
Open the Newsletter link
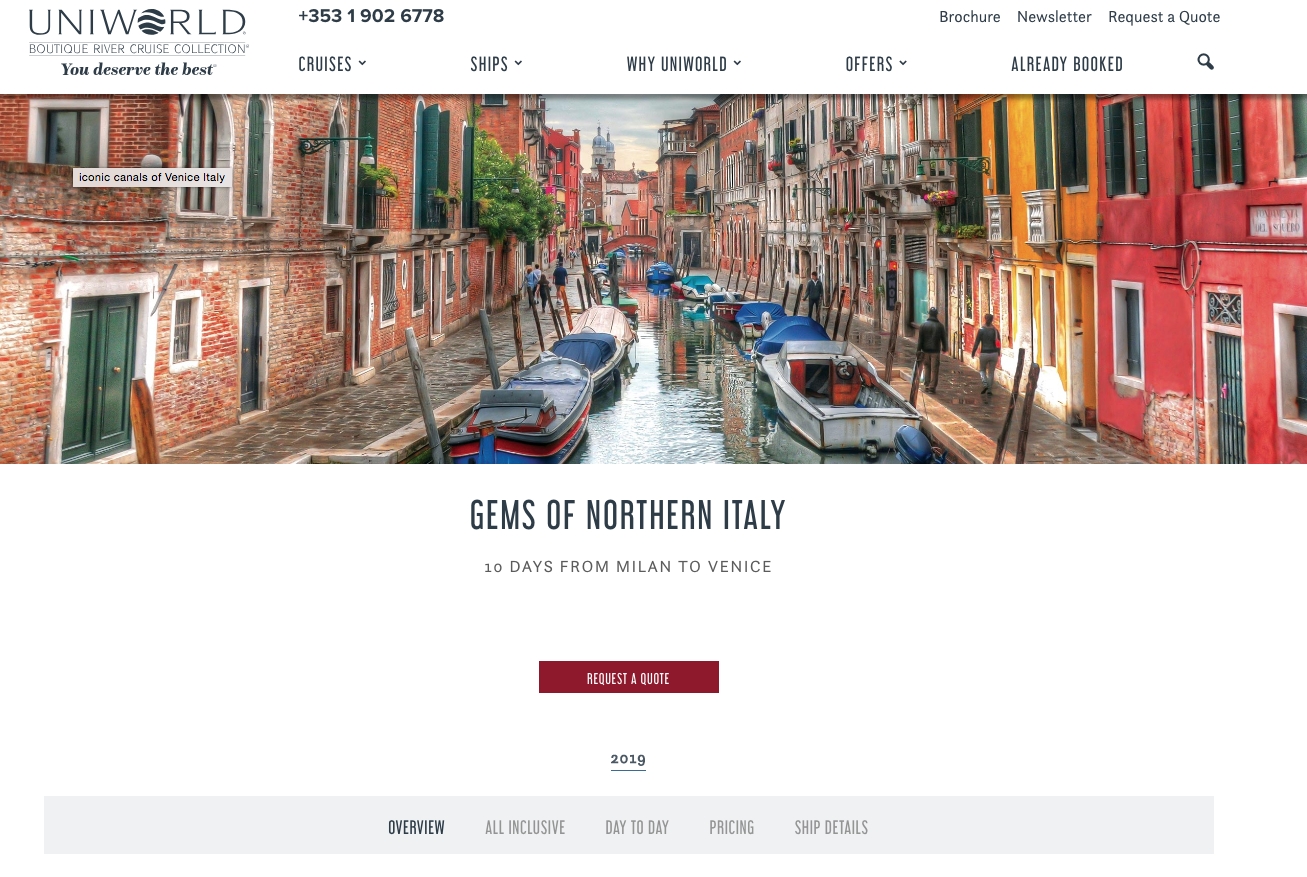click(x=1054, y=17)
